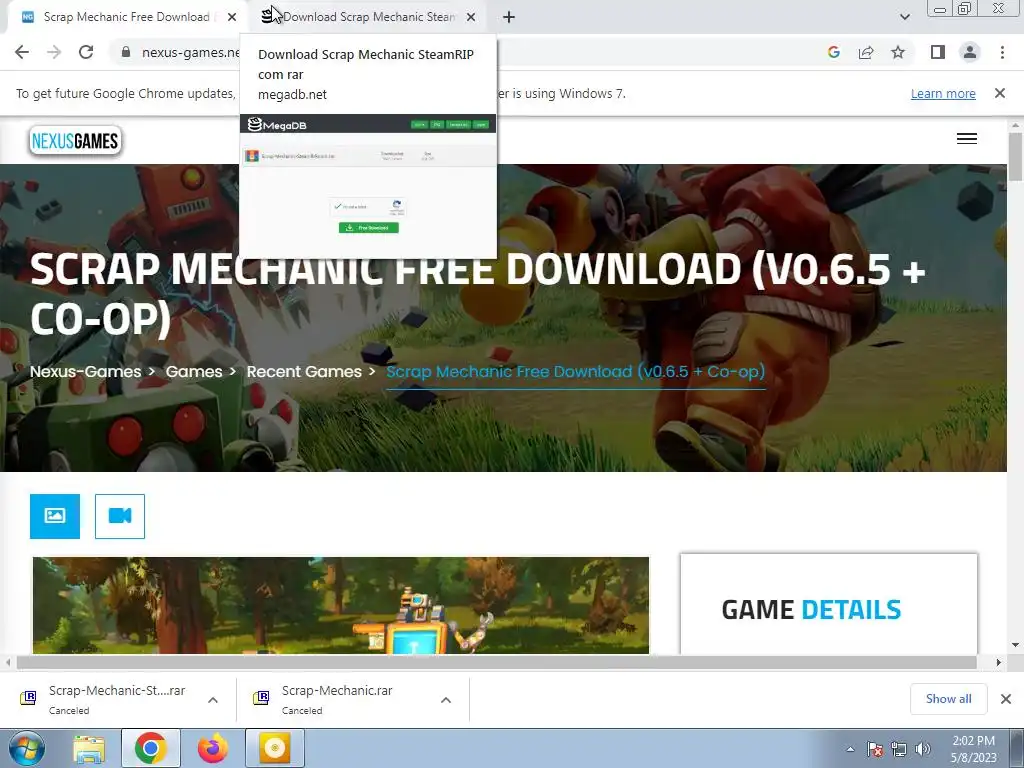Select the video camera icon button

click(120, 516)
